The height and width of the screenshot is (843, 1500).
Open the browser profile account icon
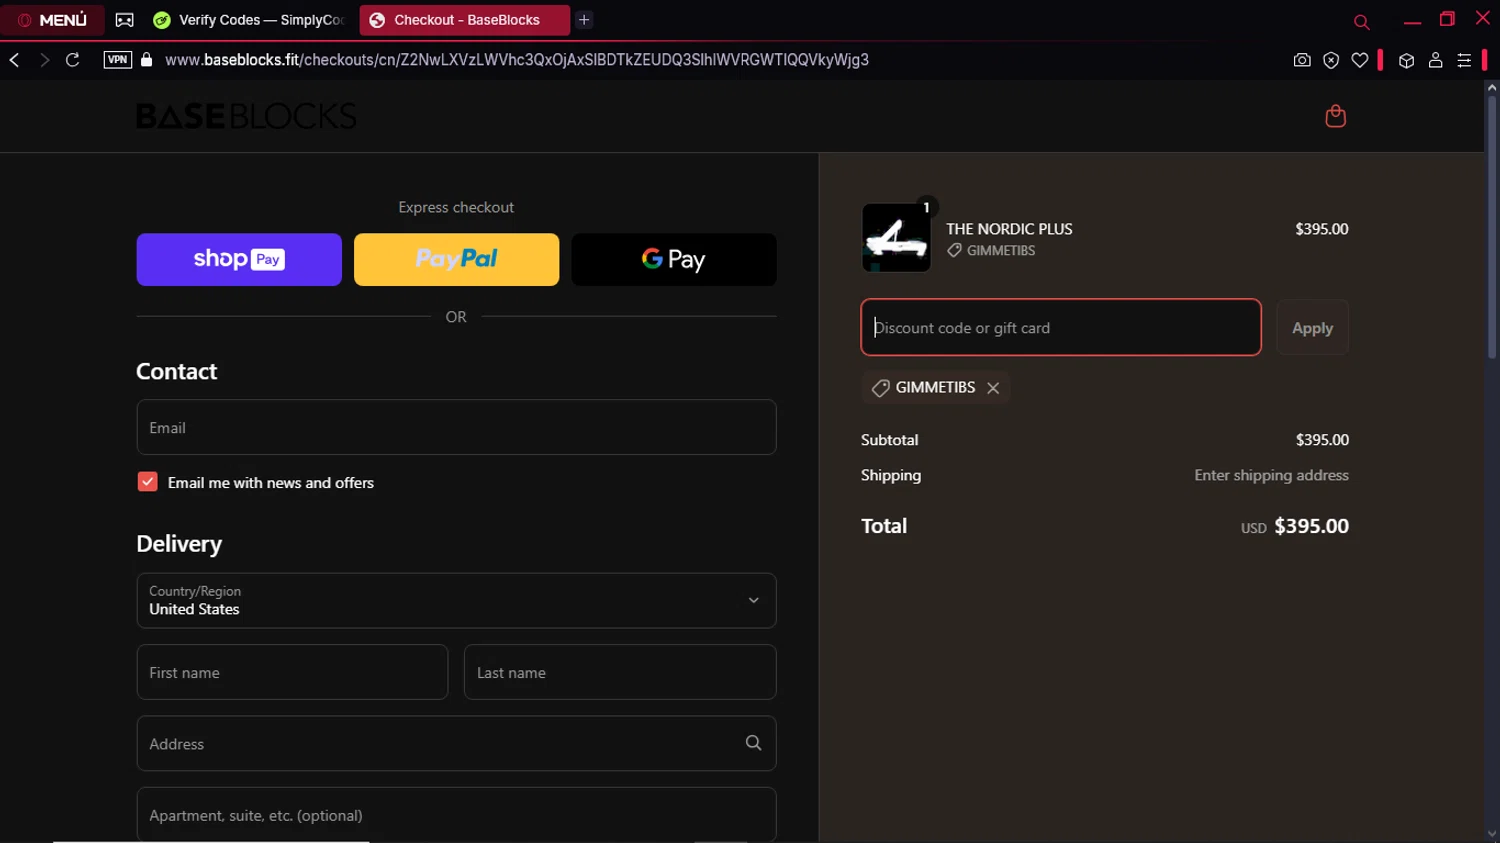[x=1435, y=60]
